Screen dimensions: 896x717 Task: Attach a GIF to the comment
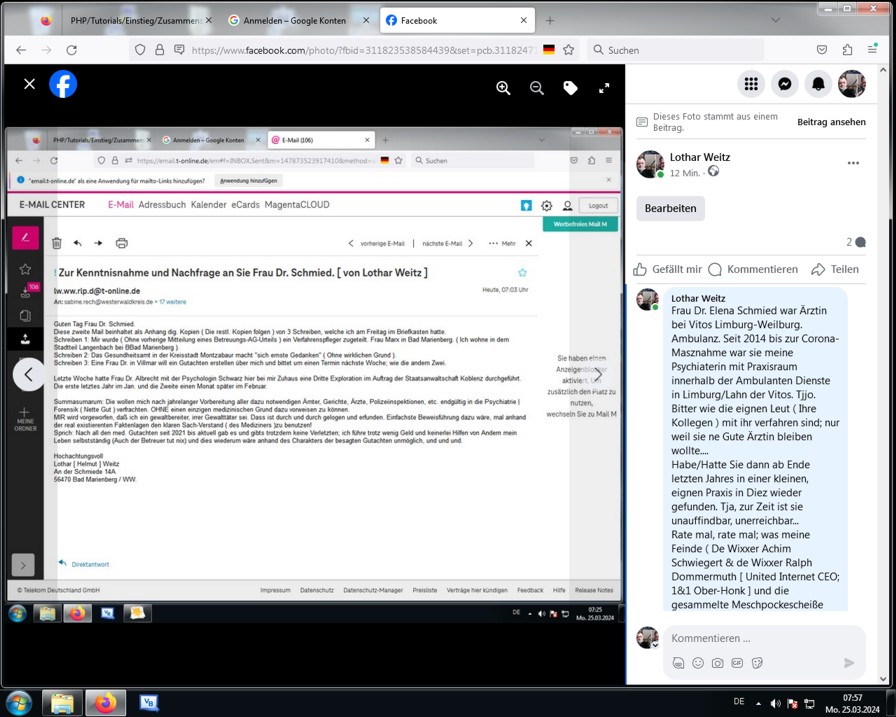point(737,663)
